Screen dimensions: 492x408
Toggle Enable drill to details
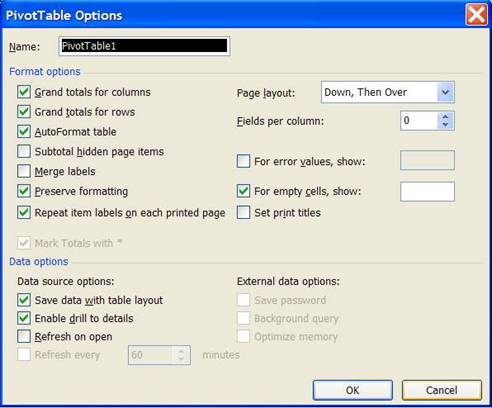24,318
